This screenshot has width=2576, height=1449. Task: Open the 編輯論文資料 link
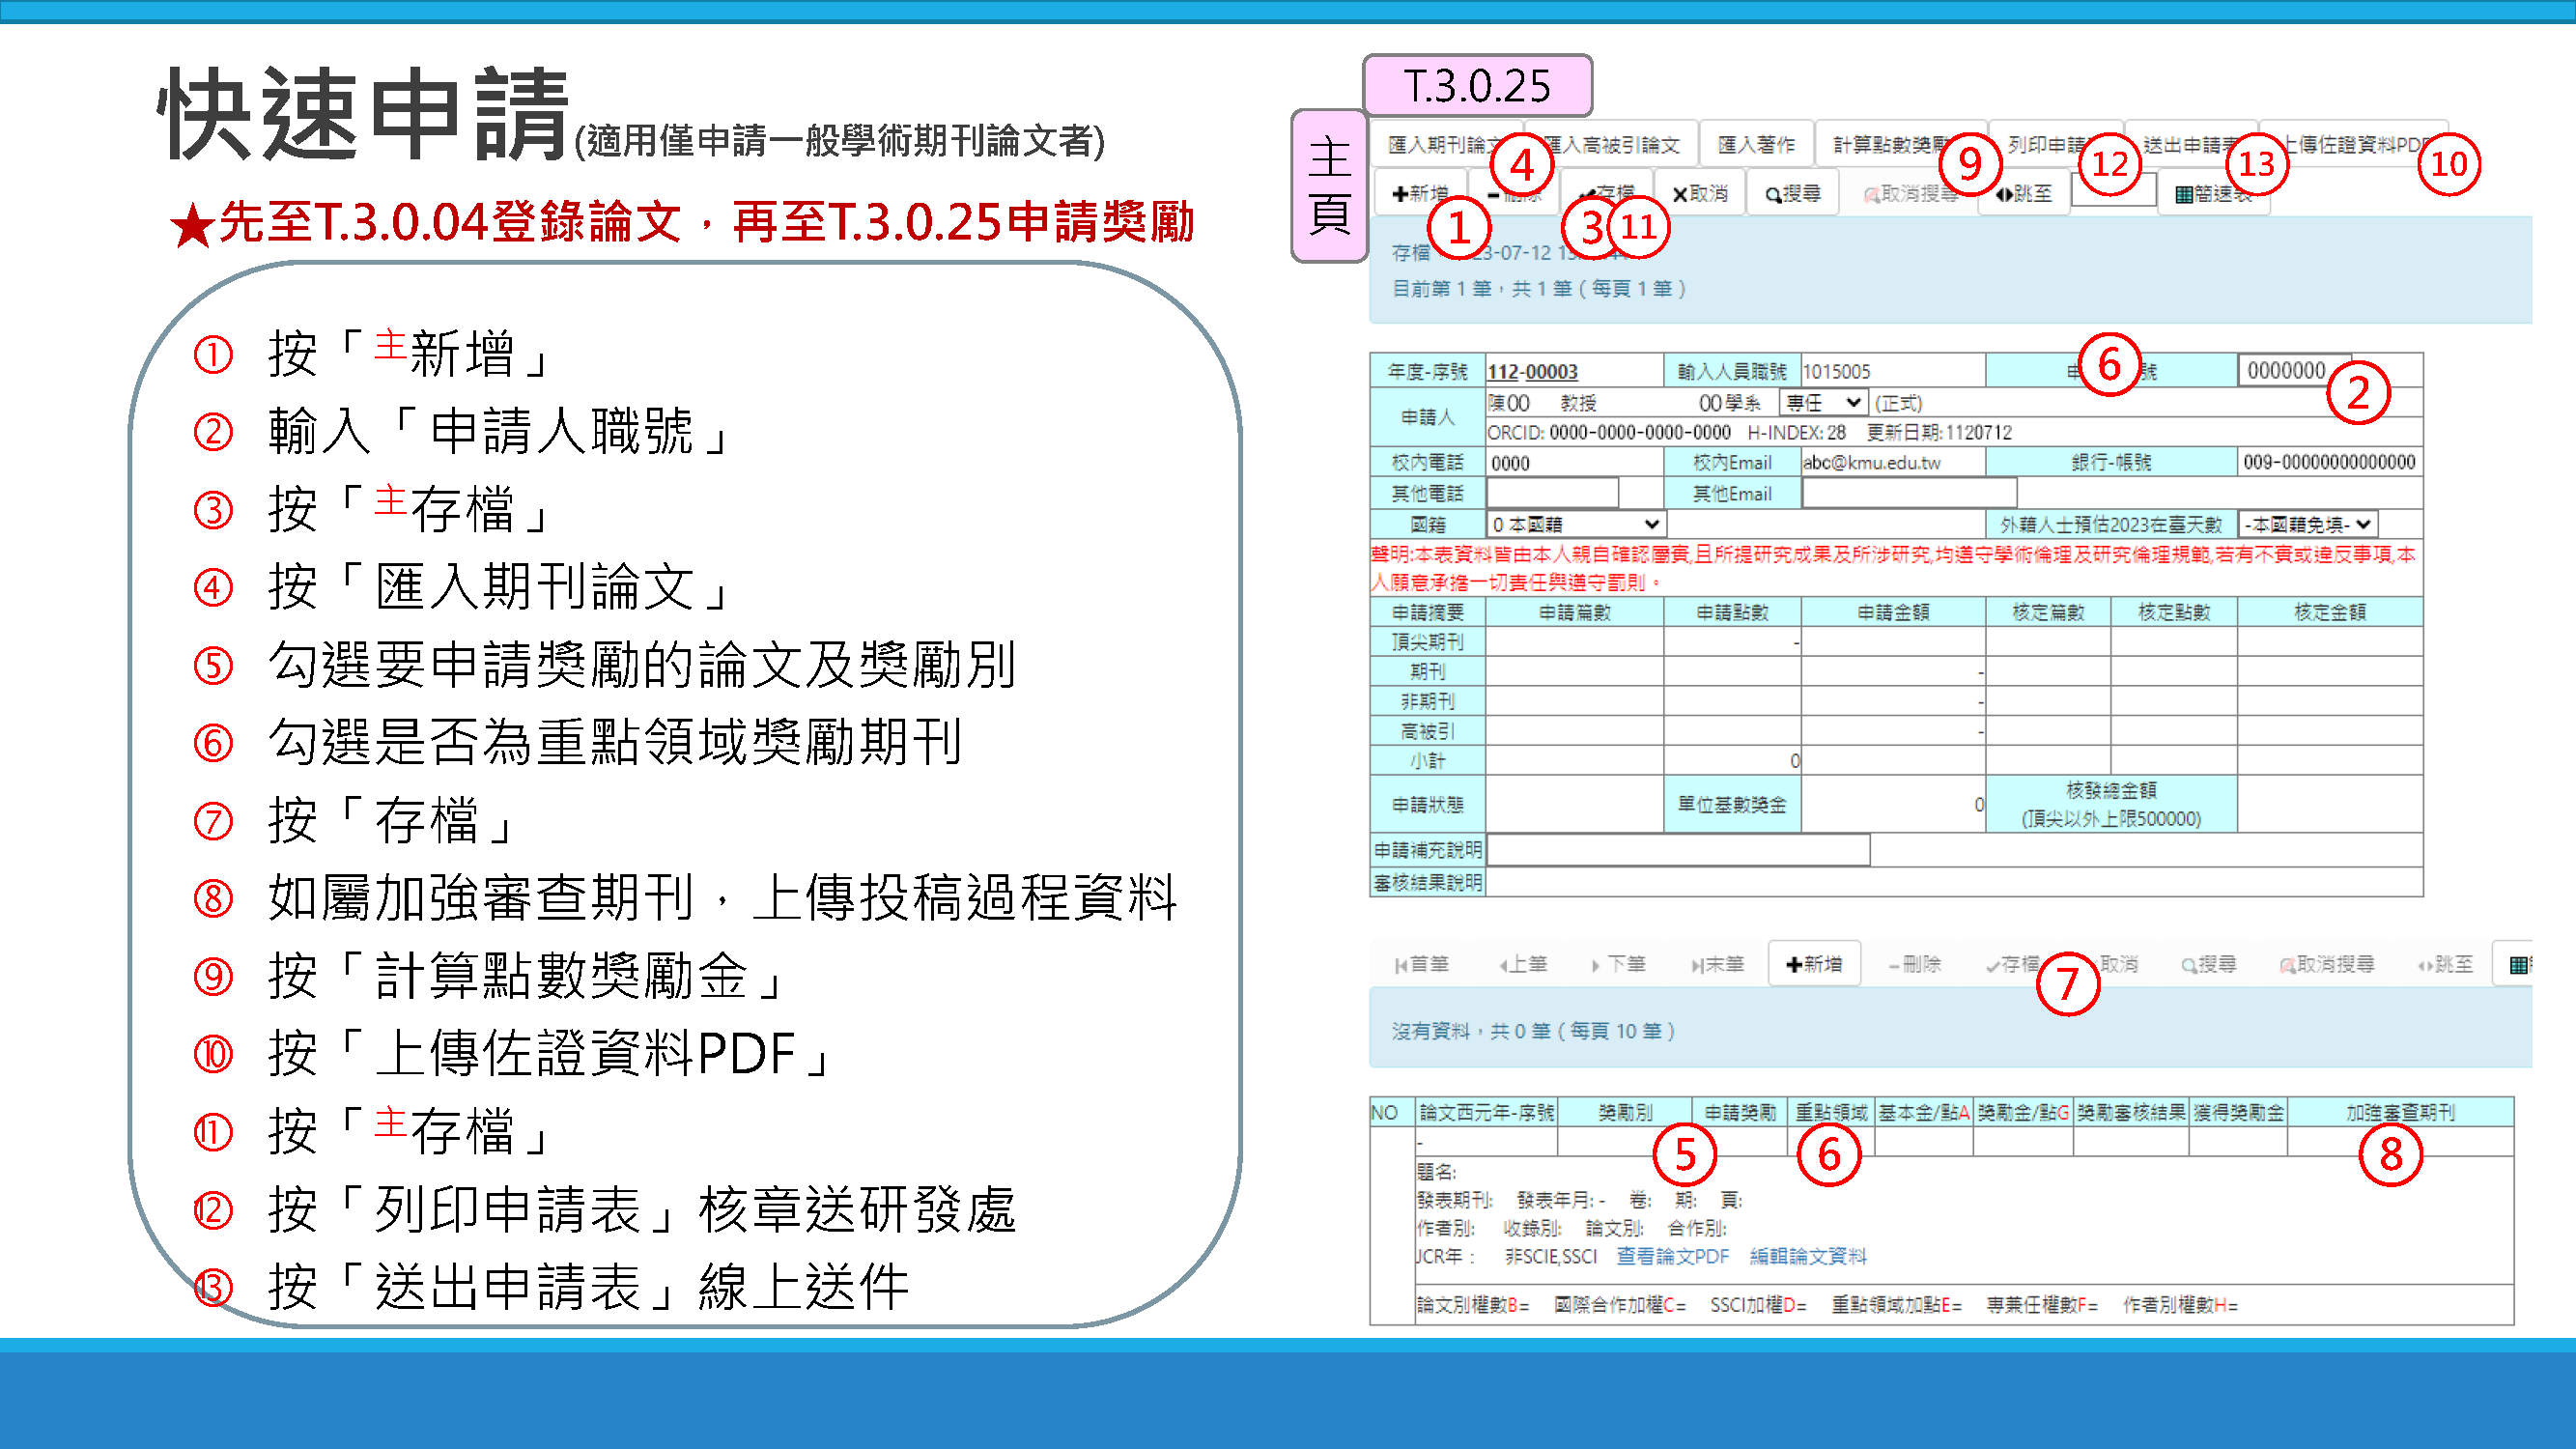[x=1808, y=1256]
